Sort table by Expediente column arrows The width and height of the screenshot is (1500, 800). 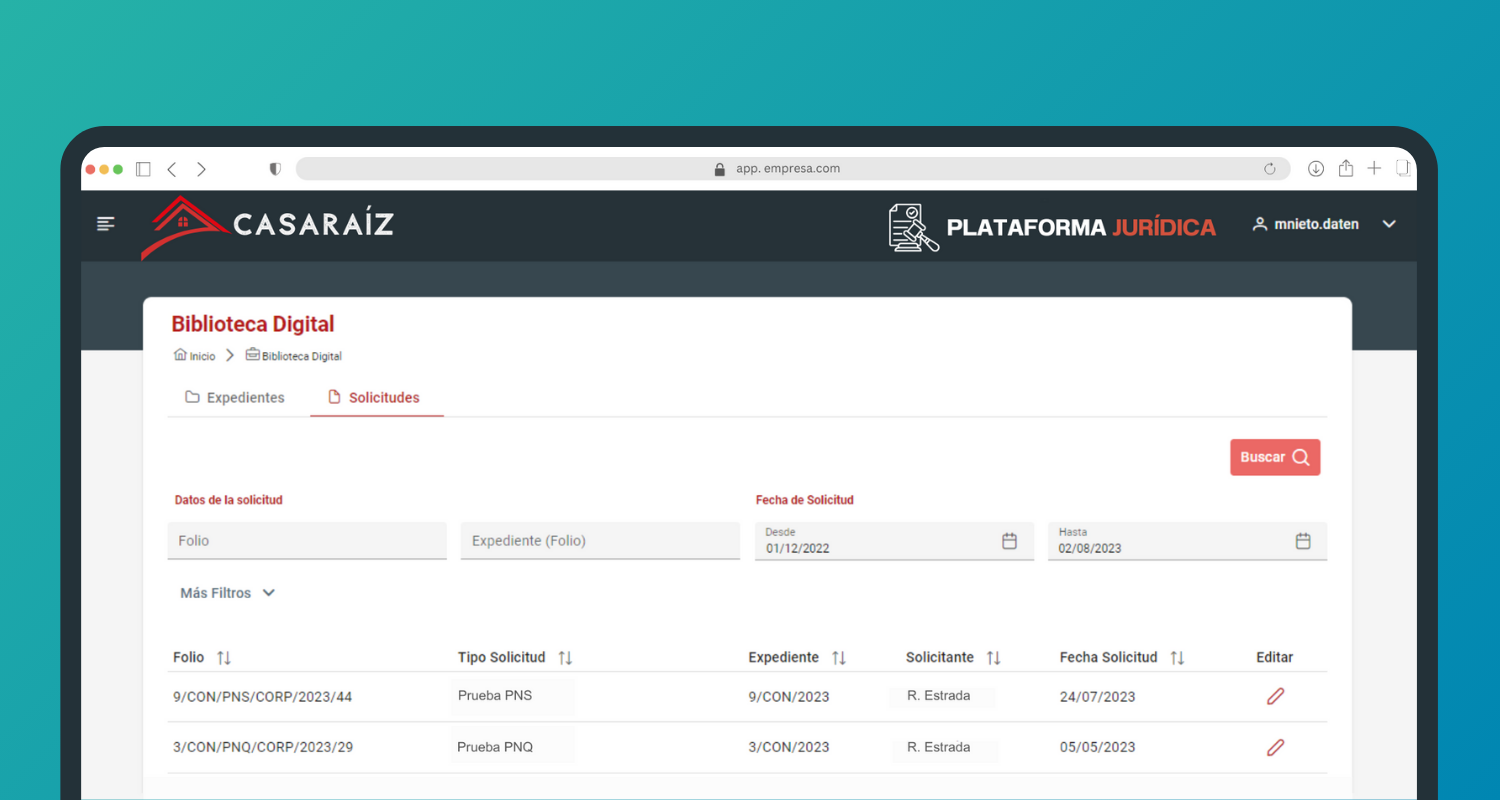tap(839, 658)
